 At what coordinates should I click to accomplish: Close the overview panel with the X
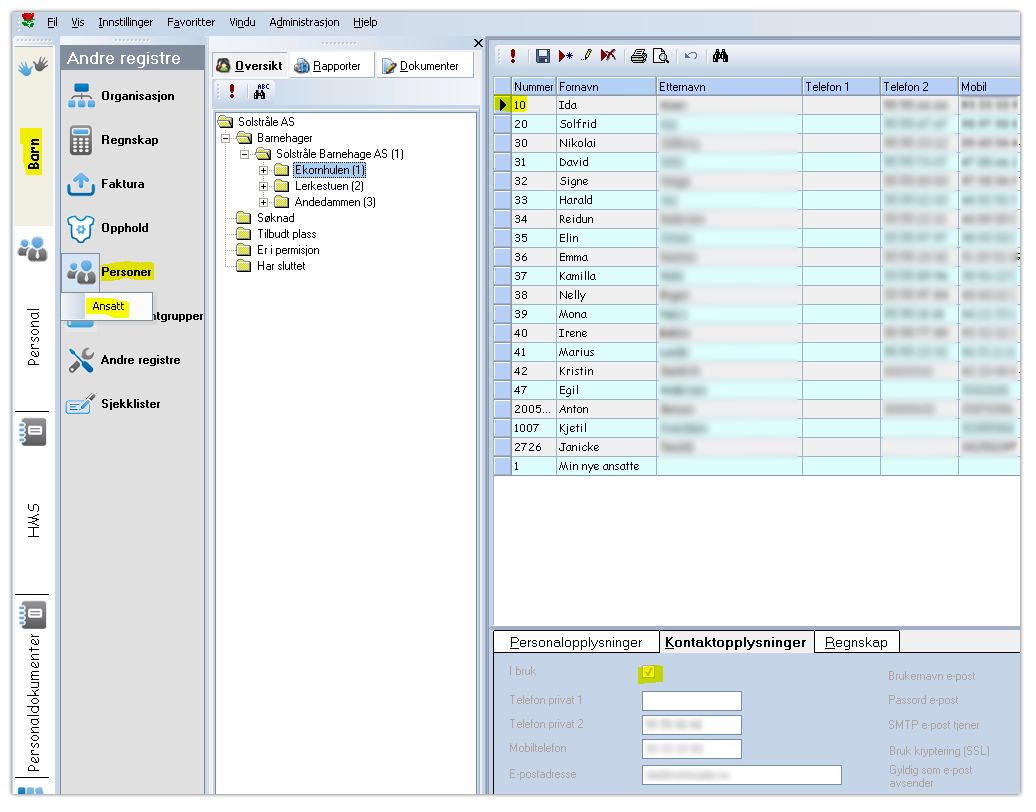(x=478, y=43)
